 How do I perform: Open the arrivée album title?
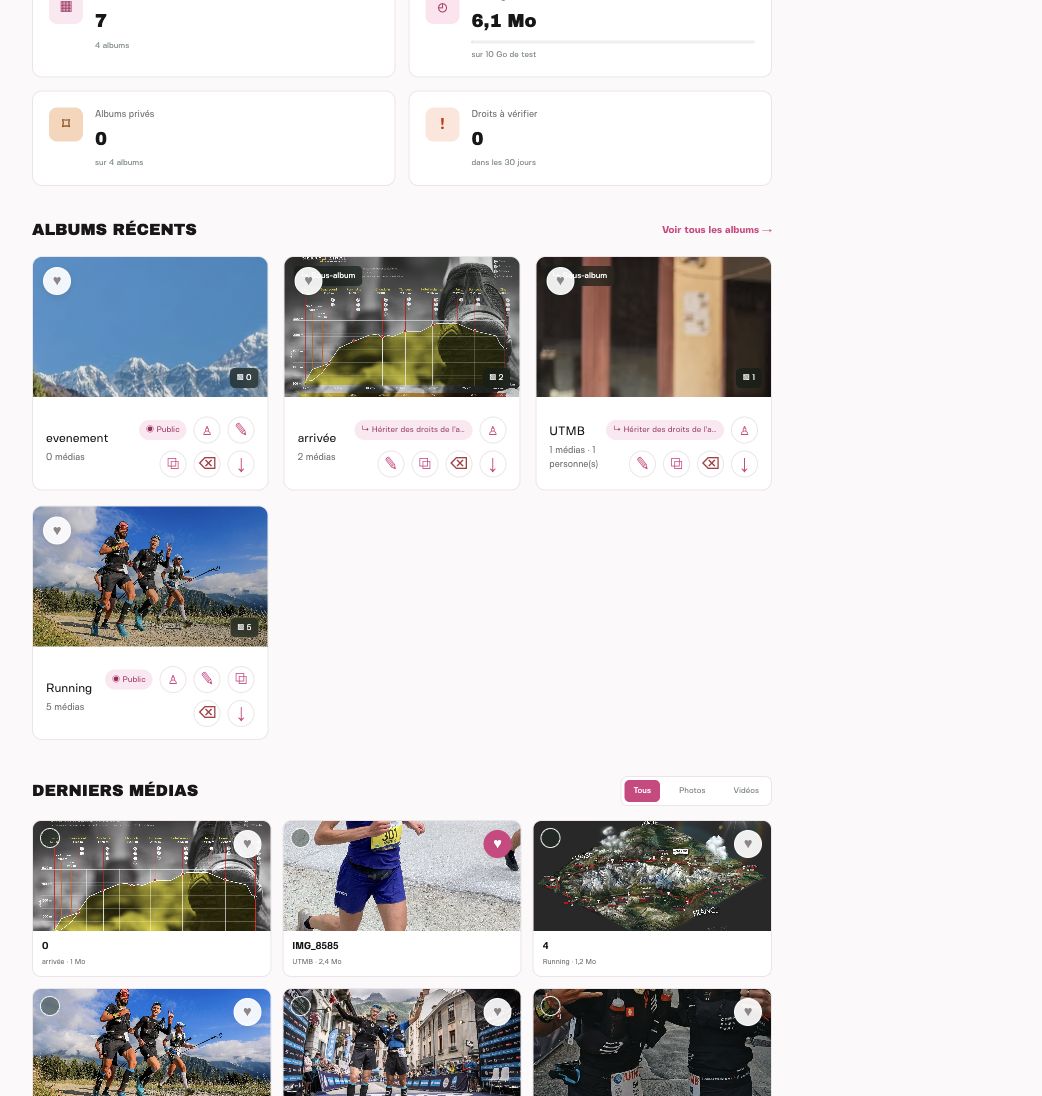tap(317, 438)
